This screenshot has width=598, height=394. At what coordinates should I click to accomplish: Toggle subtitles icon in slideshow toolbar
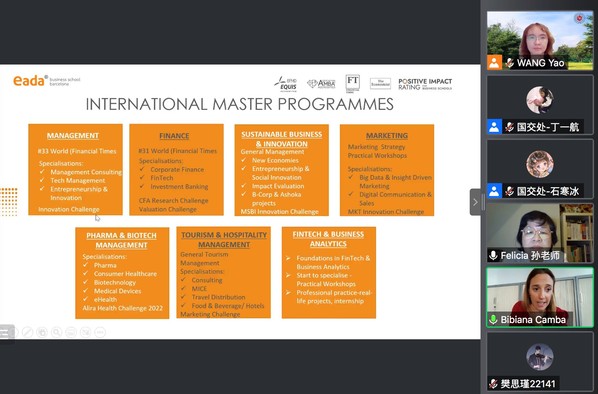(71, 332)
